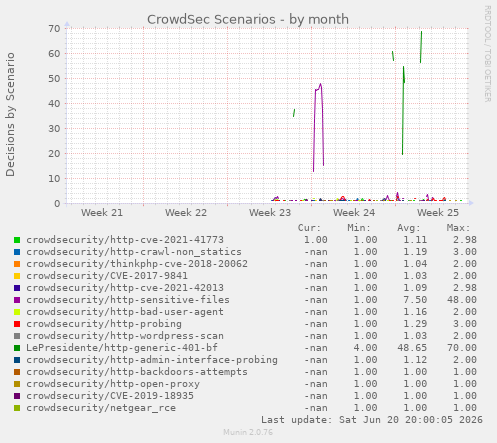Image resolution: width=497 pixels, height=443 pixels.
Task: Click the navy http-admin-interface-probing legend swatch
Action: pos(17,360)
